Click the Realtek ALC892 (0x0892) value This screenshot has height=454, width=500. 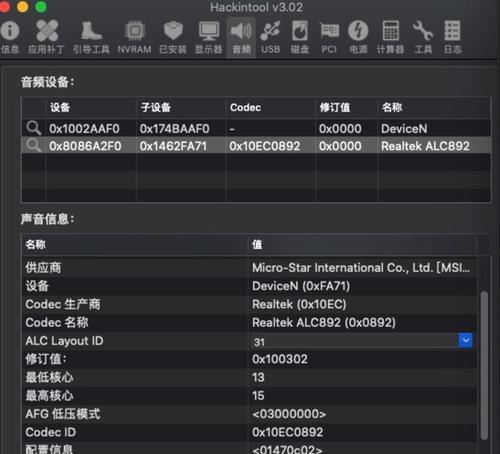tap(324, 323)
